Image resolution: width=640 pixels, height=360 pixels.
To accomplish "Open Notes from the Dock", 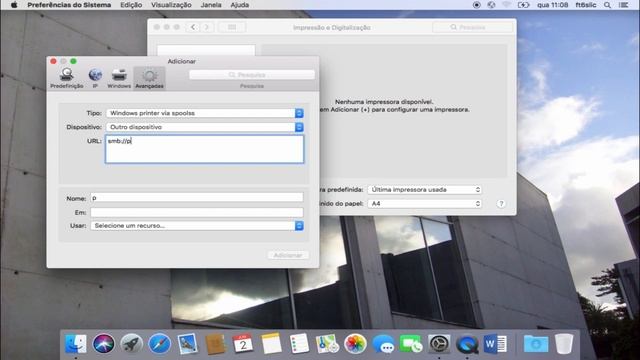I will (x=271, y=344).
